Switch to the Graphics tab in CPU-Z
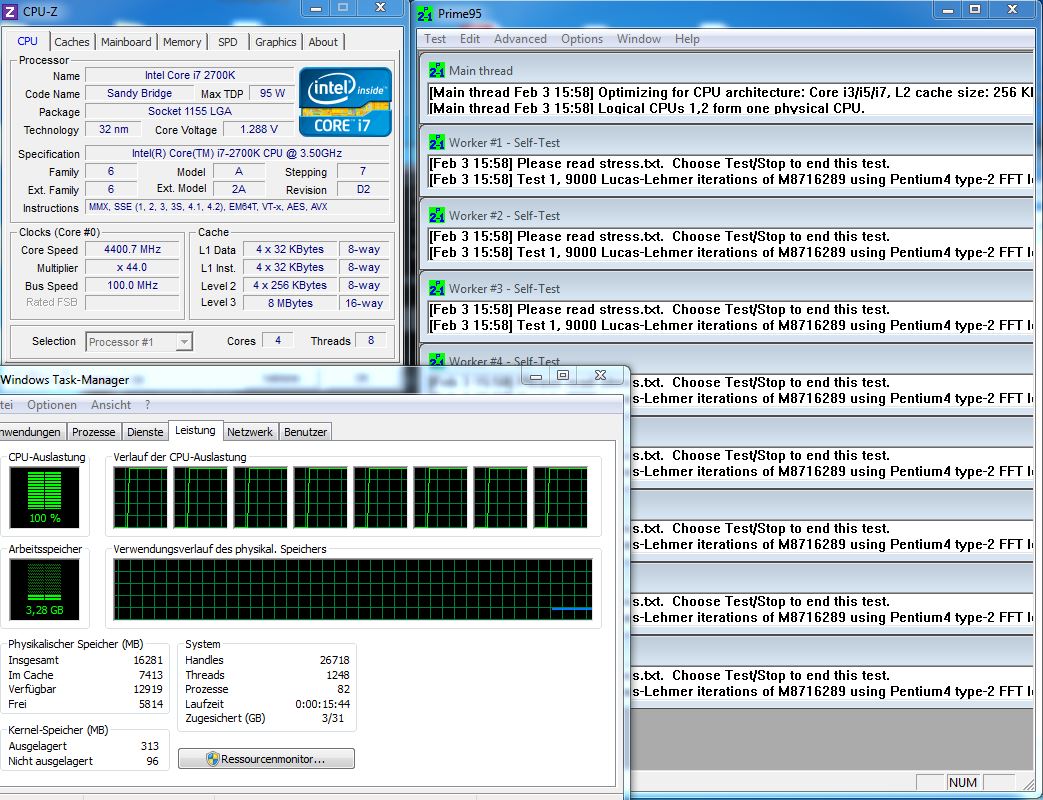Image resolution: width=1043 pixels, height=800 pixels. point(275,42)
